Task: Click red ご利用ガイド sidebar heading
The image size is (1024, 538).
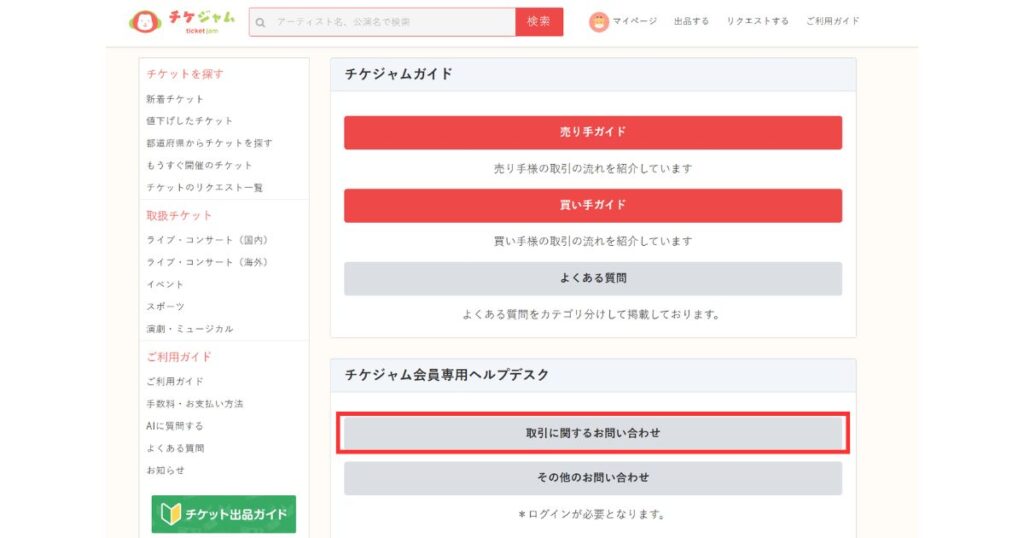Action: point(179,357)
